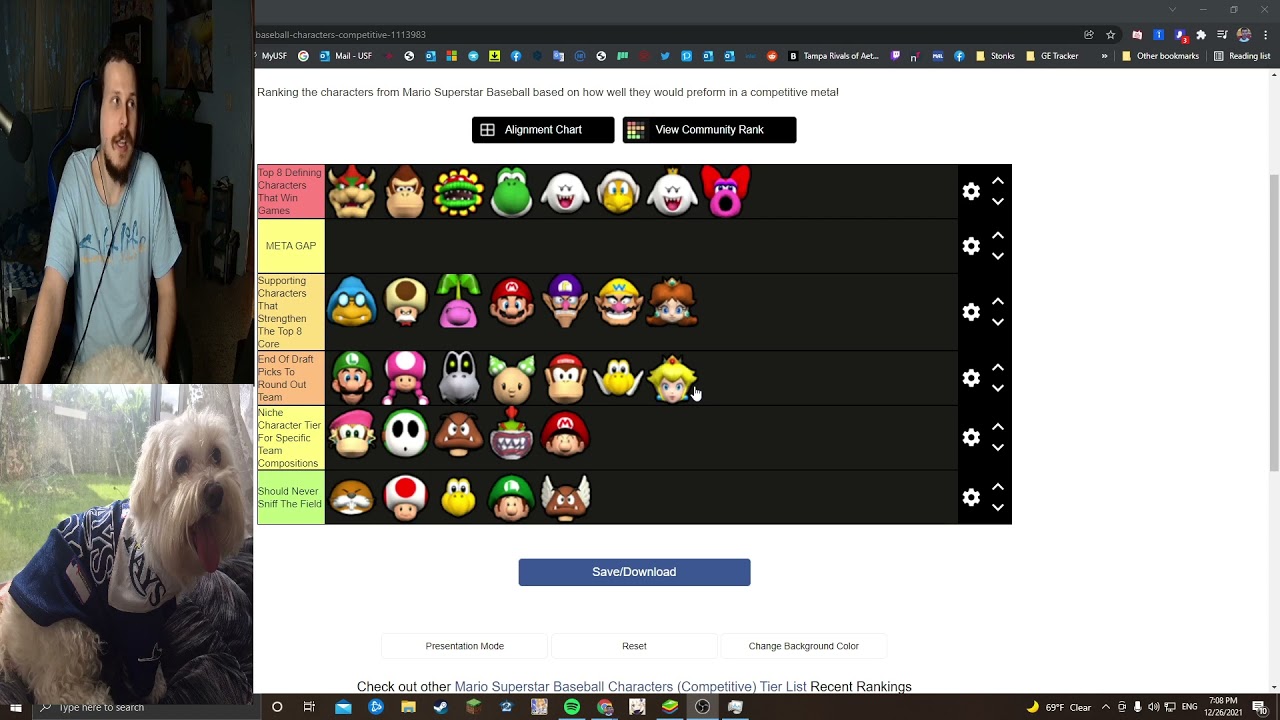Move Should Never Sniff row up

coord(998,487)
